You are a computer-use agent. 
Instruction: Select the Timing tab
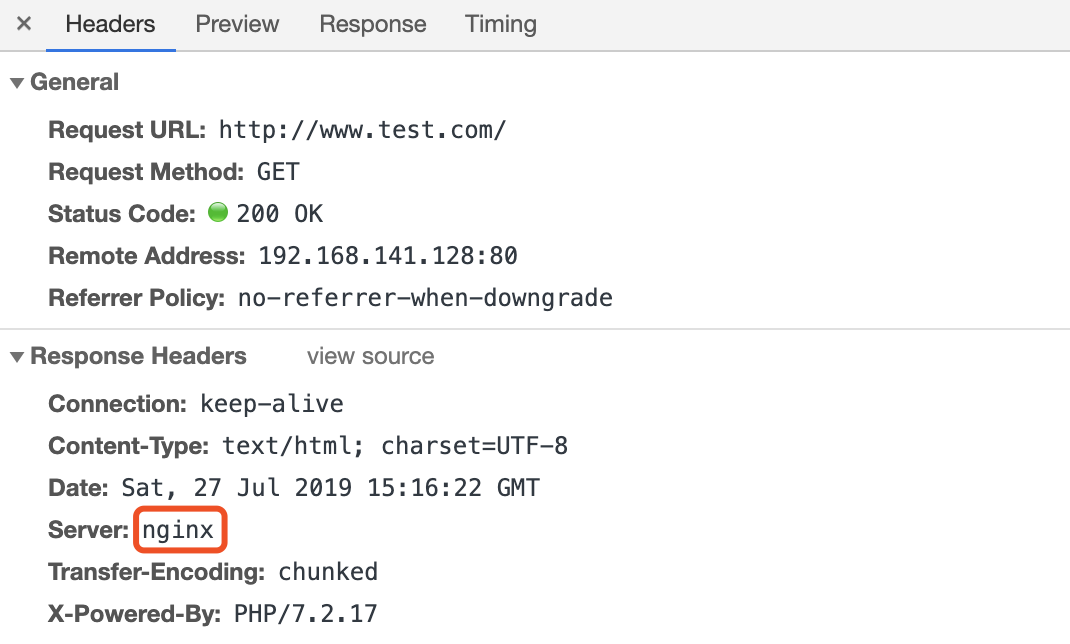(x=501, y=24)
